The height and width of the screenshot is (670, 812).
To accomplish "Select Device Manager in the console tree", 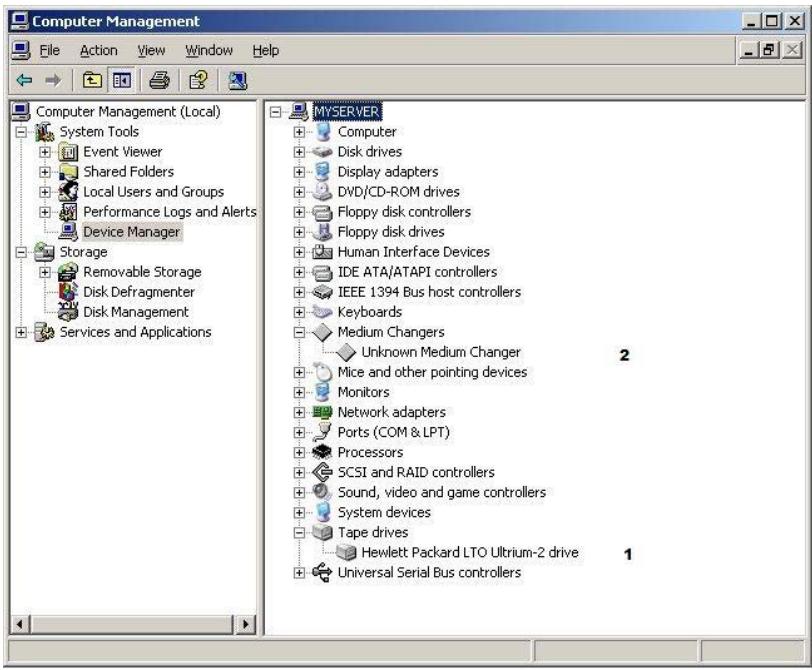I will 132,232.
